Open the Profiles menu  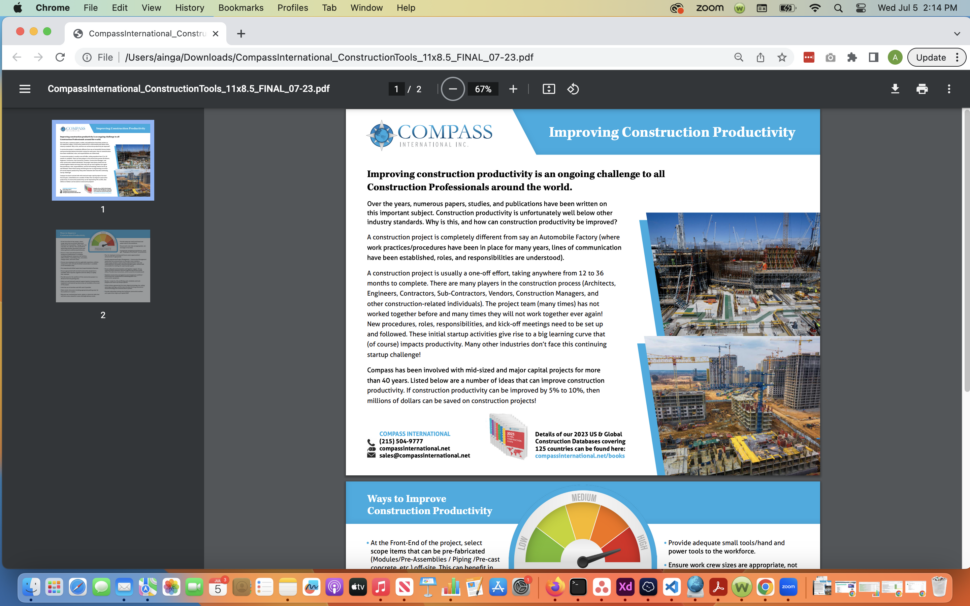point(293,8)
